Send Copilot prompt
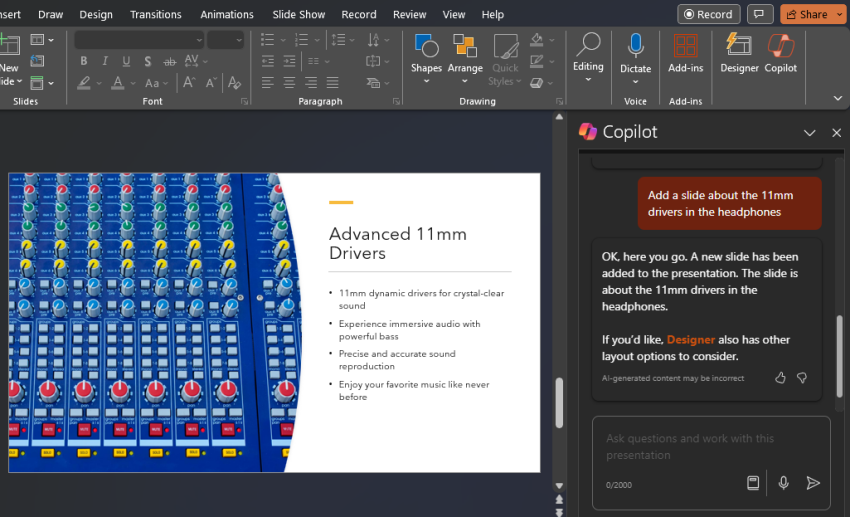Image resolution: width=850 pixels, height=517 pixels. coord(812,483)
